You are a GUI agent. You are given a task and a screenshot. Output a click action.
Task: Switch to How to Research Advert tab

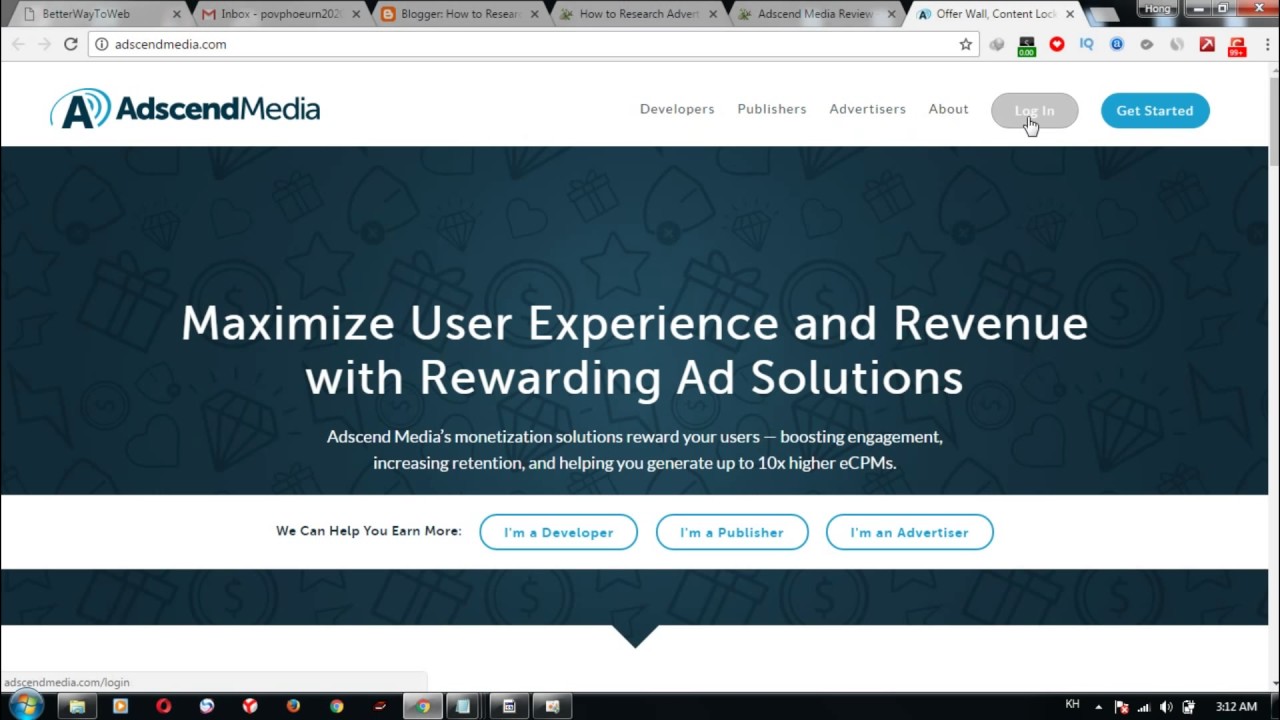(x=637, y=14)
